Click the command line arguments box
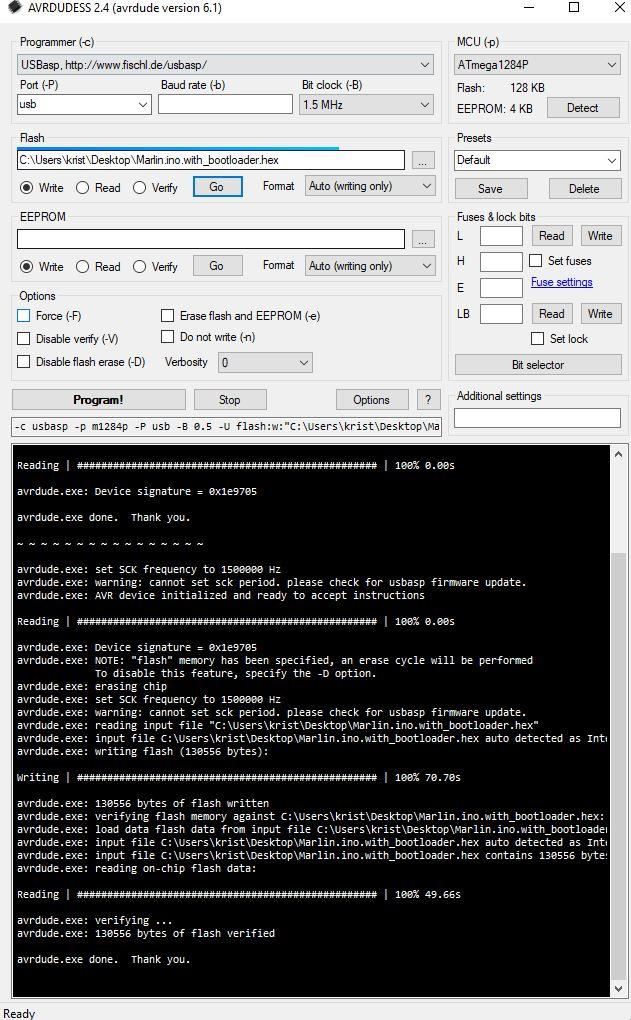 (x=226, y=427)
